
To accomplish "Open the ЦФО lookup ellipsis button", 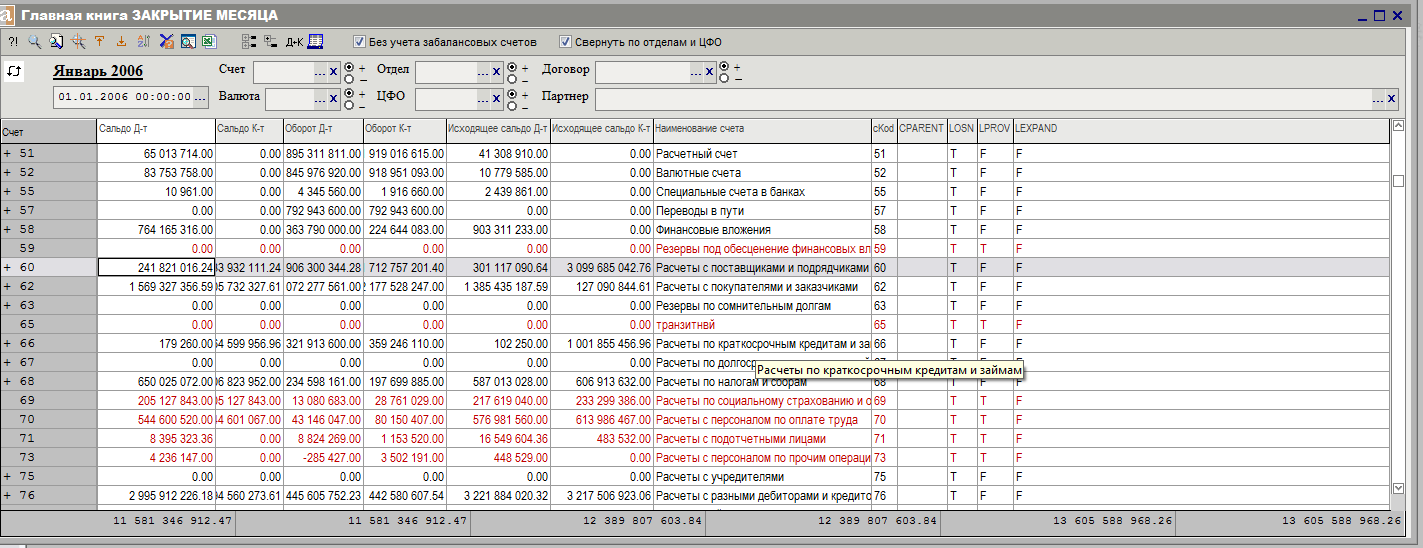I will [x=483, y=98].
